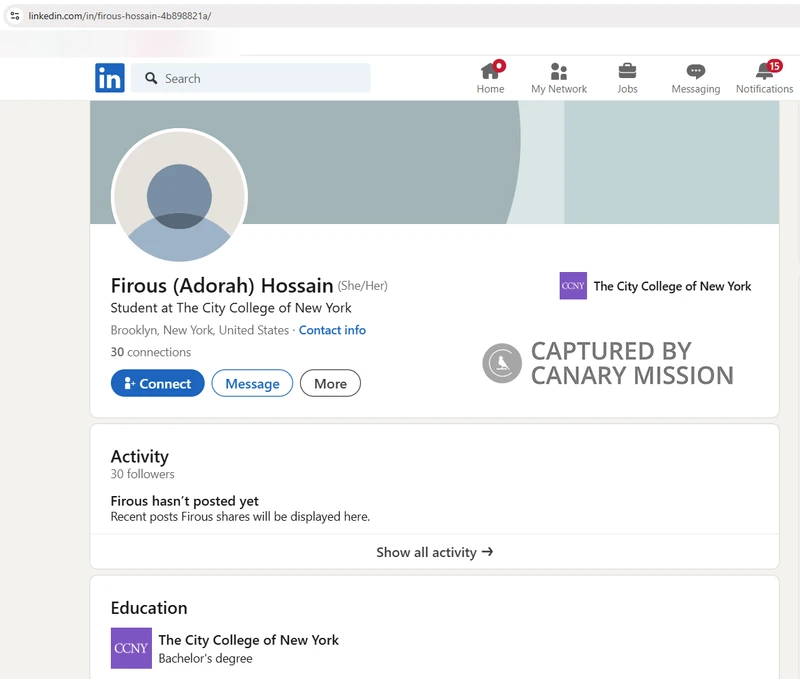Open the More options button
The height and width of the screenshot is (679, 800).
[330, 383]
